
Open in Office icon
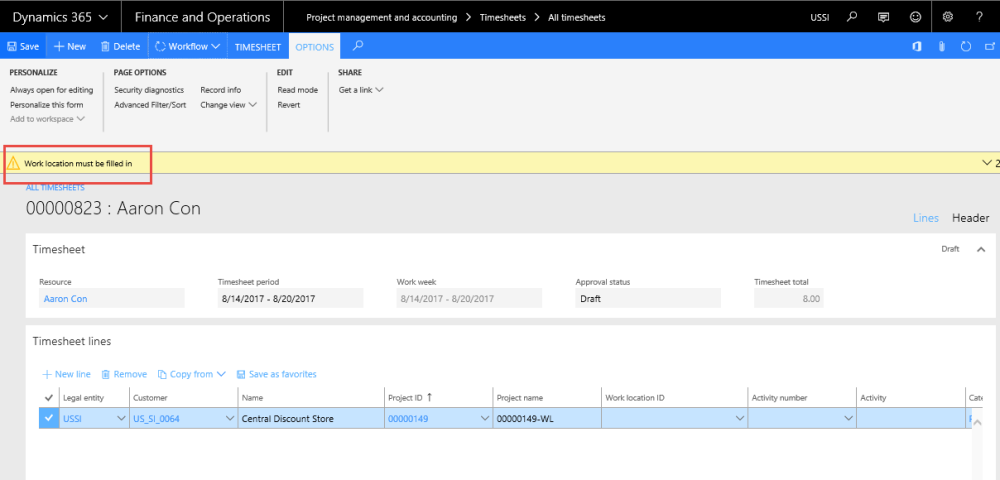[917, 47]
